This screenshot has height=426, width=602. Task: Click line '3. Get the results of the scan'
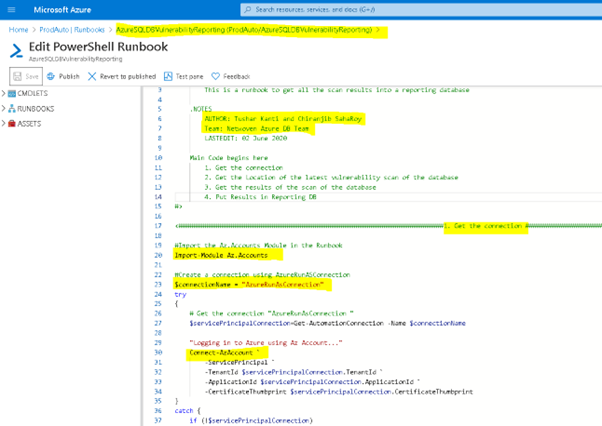click(x=290, y=187)
